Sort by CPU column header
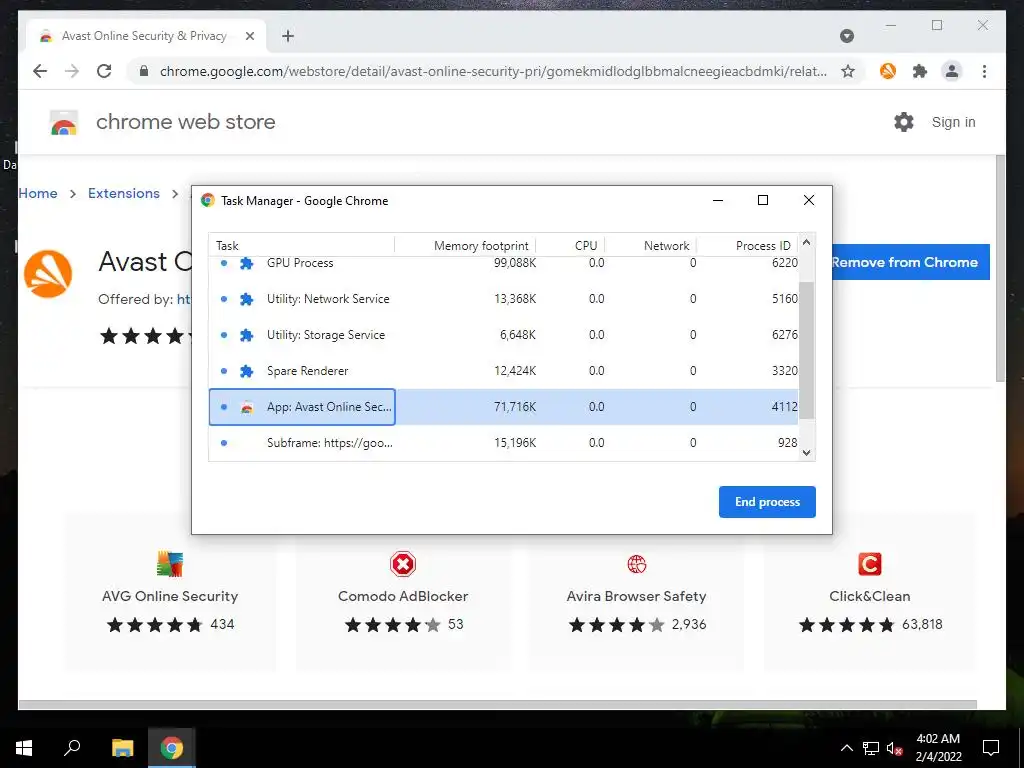 click(570, 246)
